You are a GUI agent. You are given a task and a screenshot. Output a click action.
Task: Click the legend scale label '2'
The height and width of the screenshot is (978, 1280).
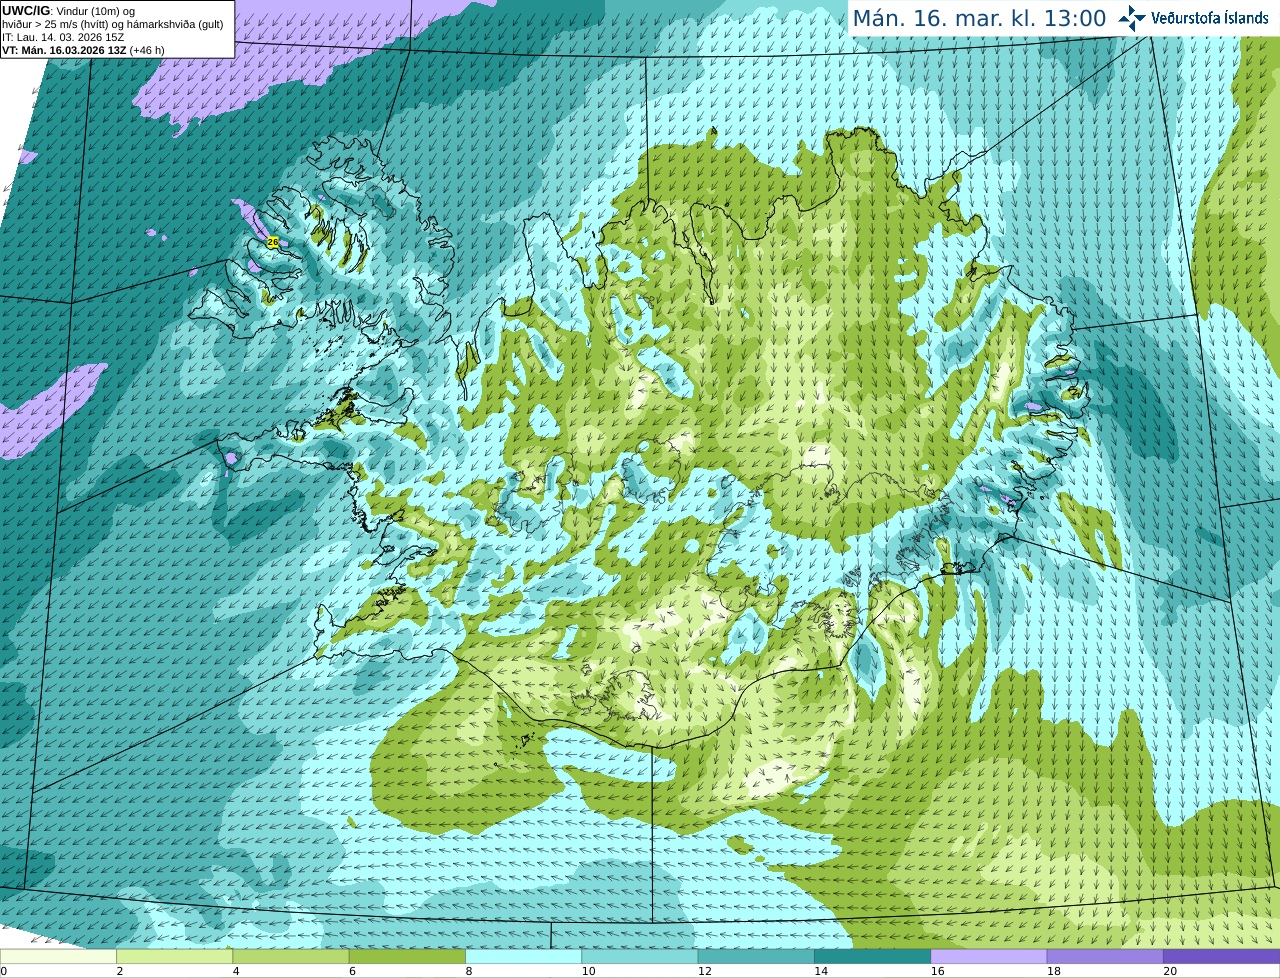(x=119, y=971)
